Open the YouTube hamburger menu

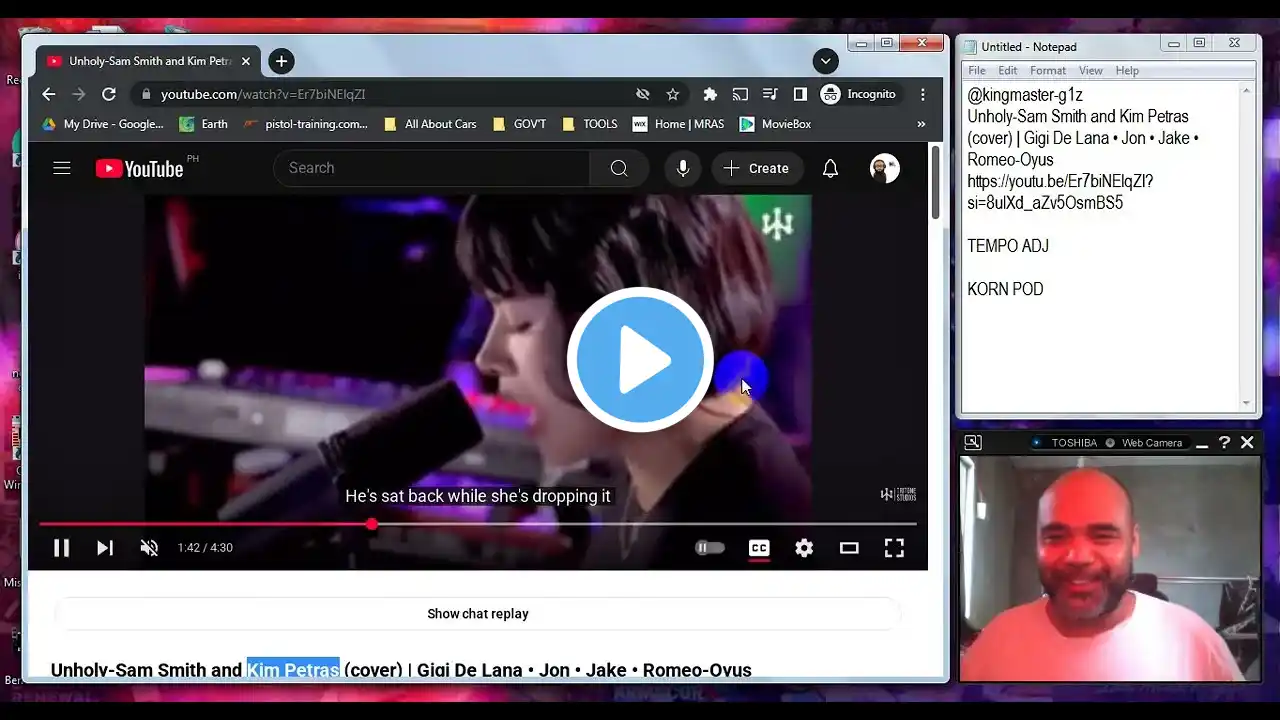(61, 168)
